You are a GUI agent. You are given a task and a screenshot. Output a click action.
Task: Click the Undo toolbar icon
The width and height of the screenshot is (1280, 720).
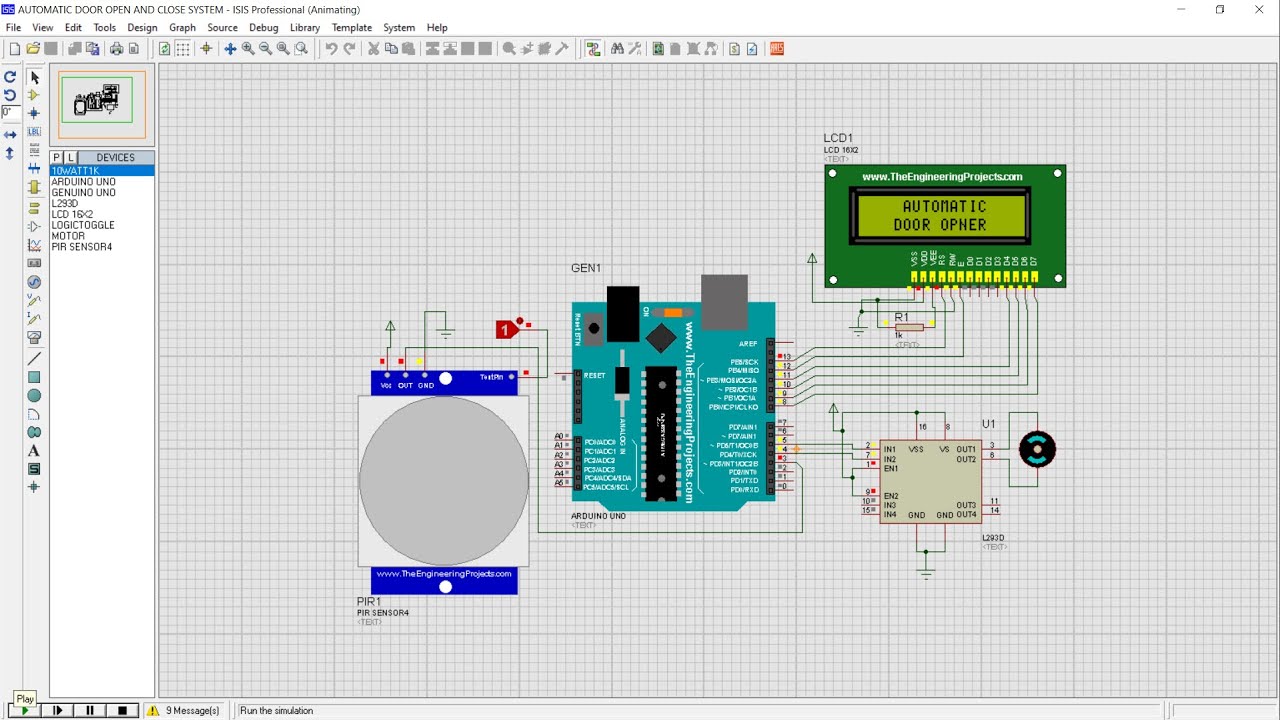point(331,48)
